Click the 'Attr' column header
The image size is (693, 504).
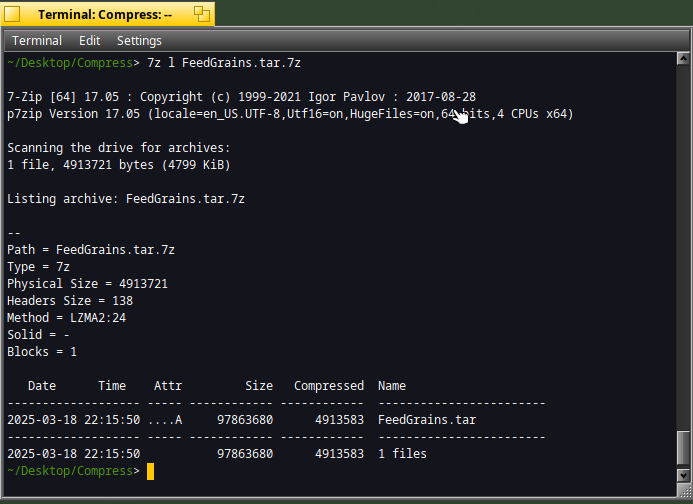coord(168,386)
